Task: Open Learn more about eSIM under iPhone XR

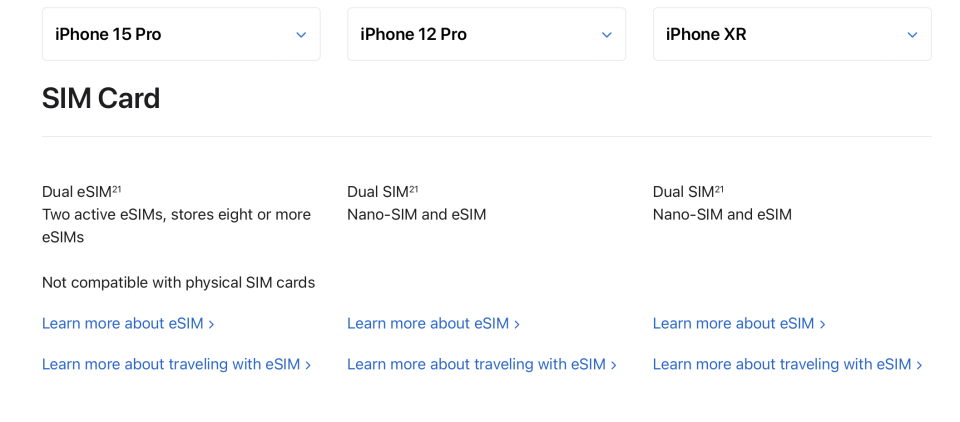Action: [x=739, y=323]
